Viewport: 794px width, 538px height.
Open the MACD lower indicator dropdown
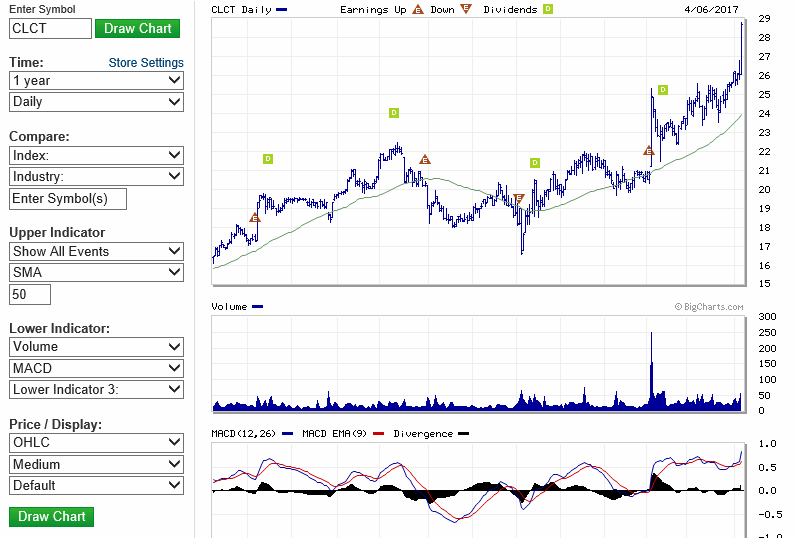pyautogui.click(x=96, y=368)
